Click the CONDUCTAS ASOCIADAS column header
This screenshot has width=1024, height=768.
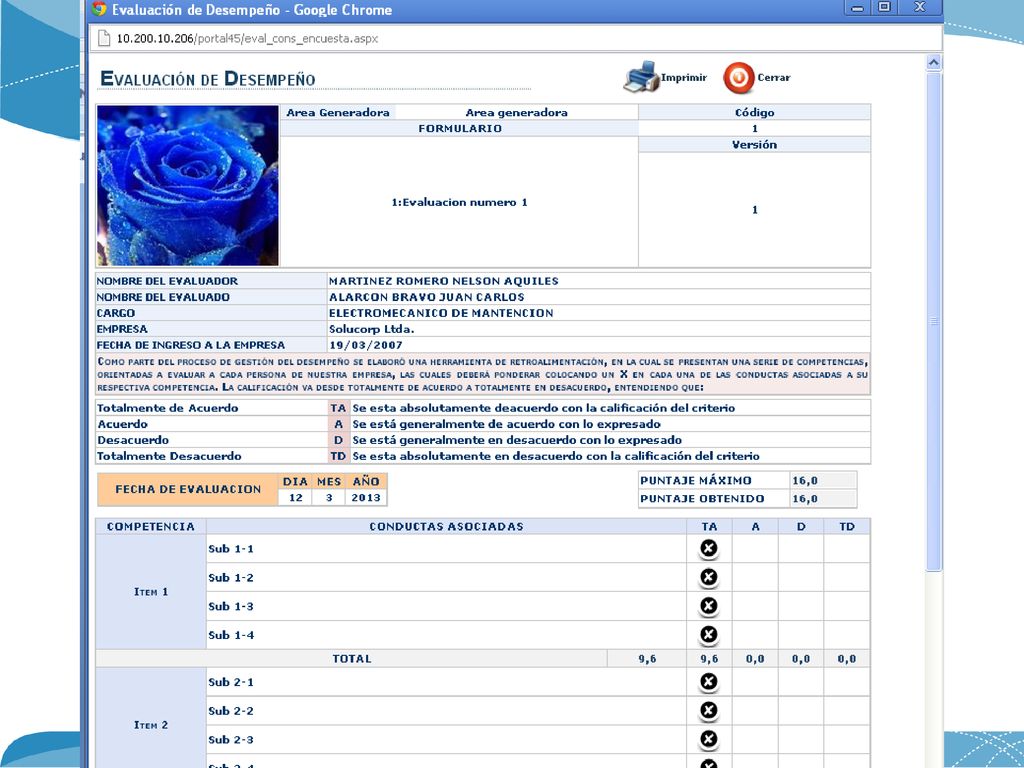click(446, 526)
